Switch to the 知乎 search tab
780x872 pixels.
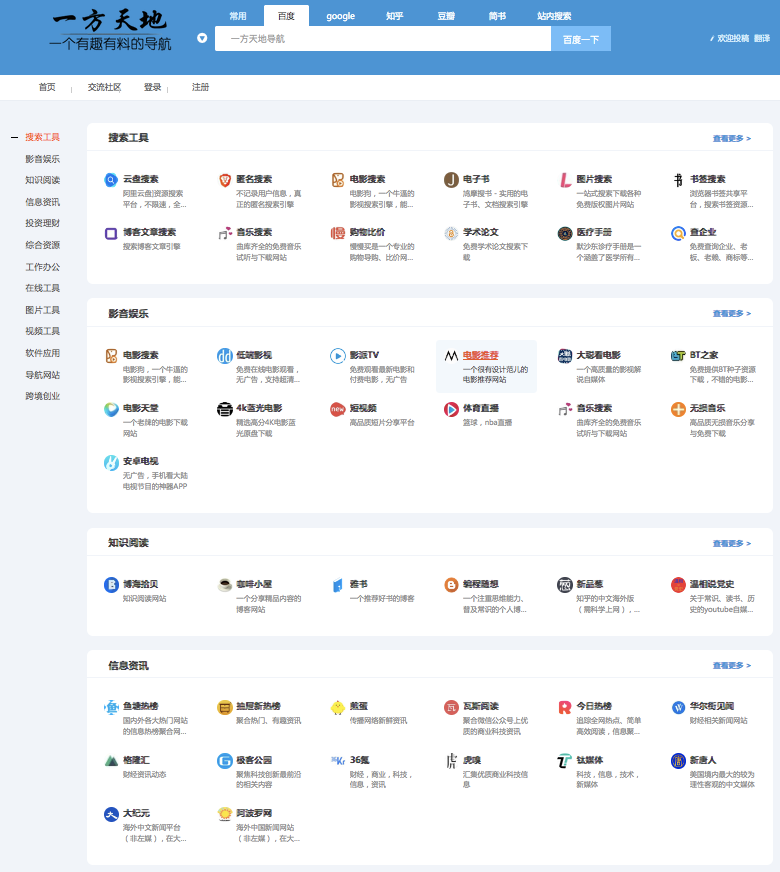pos(395,16)
